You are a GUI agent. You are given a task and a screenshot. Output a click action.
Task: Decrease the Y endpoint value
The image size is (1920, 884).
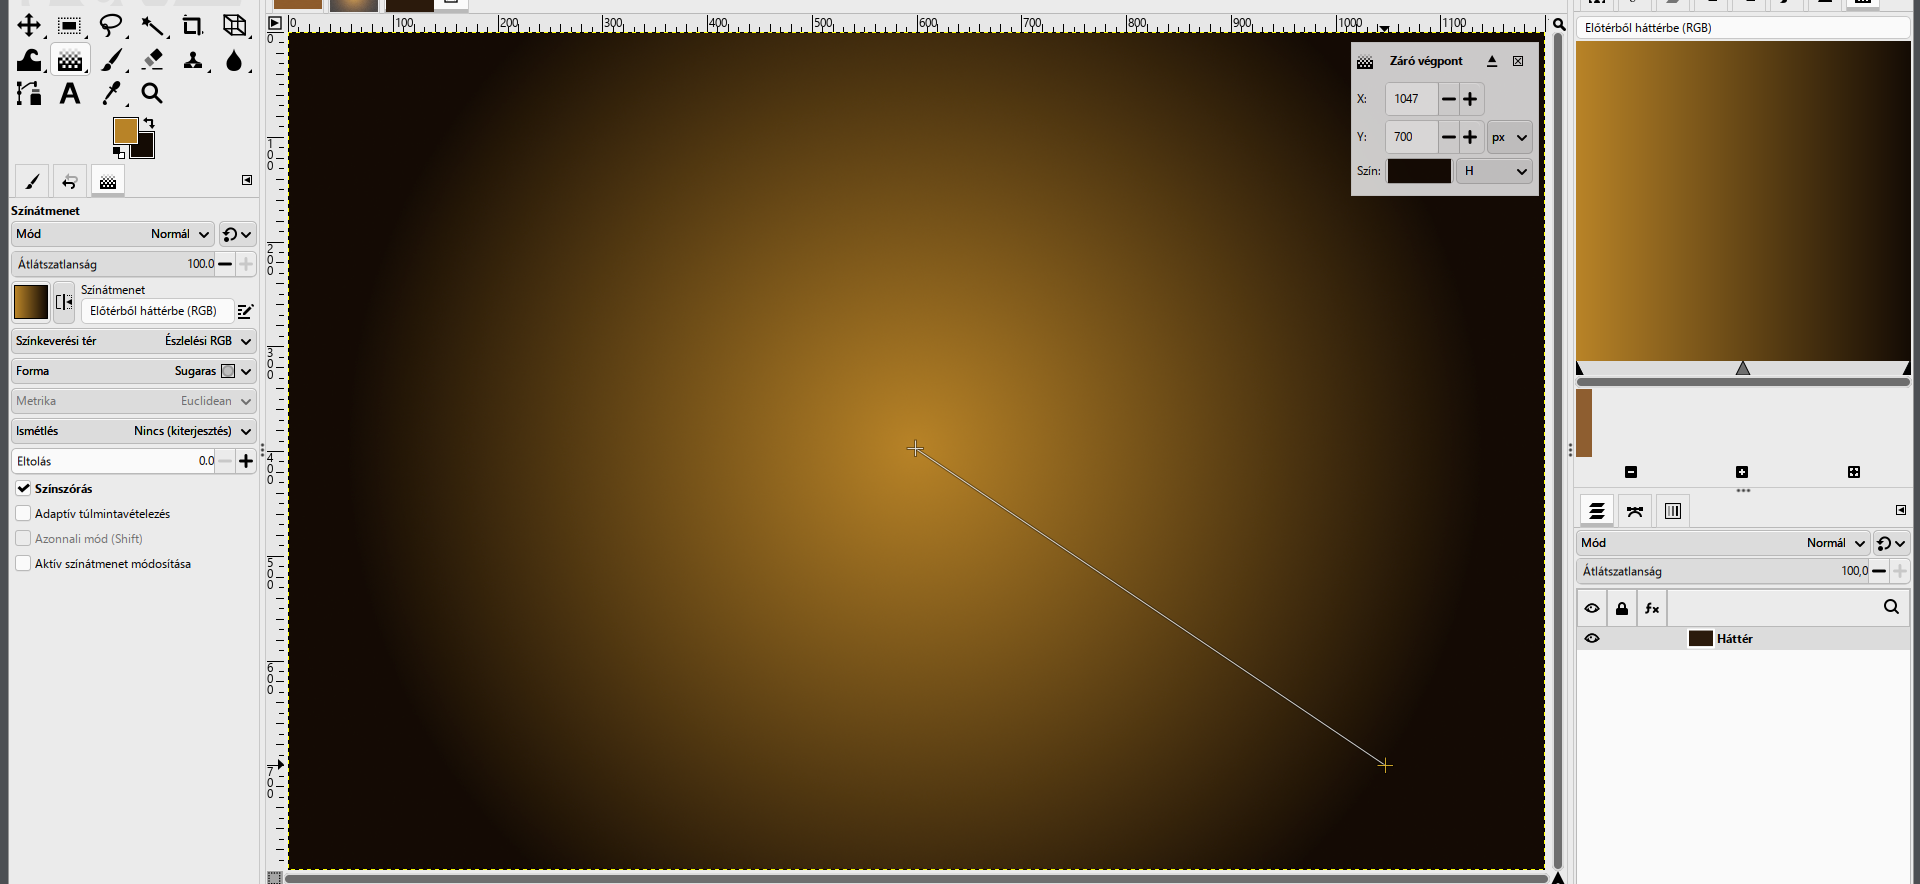point(1449,137)
